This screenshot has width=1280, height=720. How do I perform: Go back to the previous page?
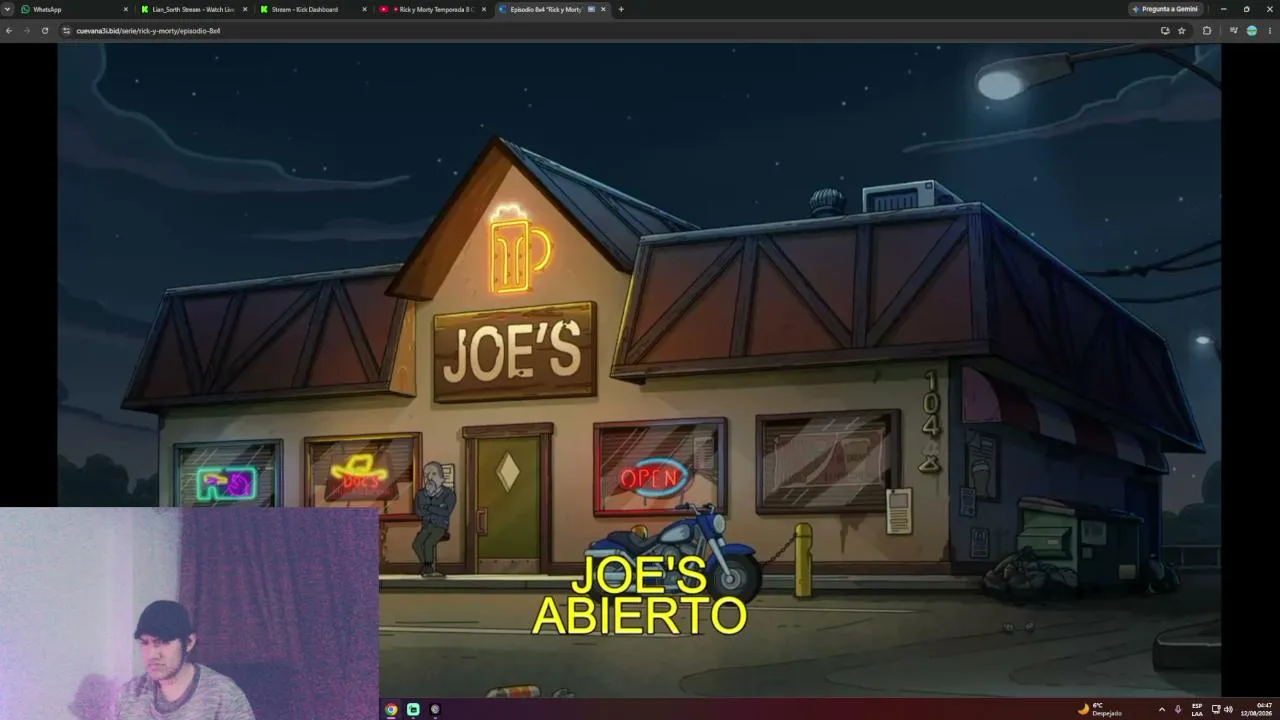coord(9,31)
